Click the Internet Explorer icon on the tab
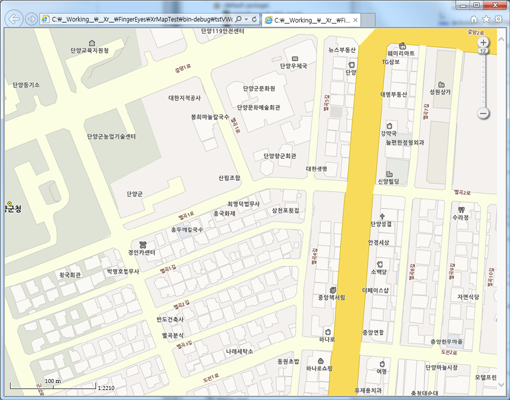Viewport: 510px width, 400px height. point(268,20)
